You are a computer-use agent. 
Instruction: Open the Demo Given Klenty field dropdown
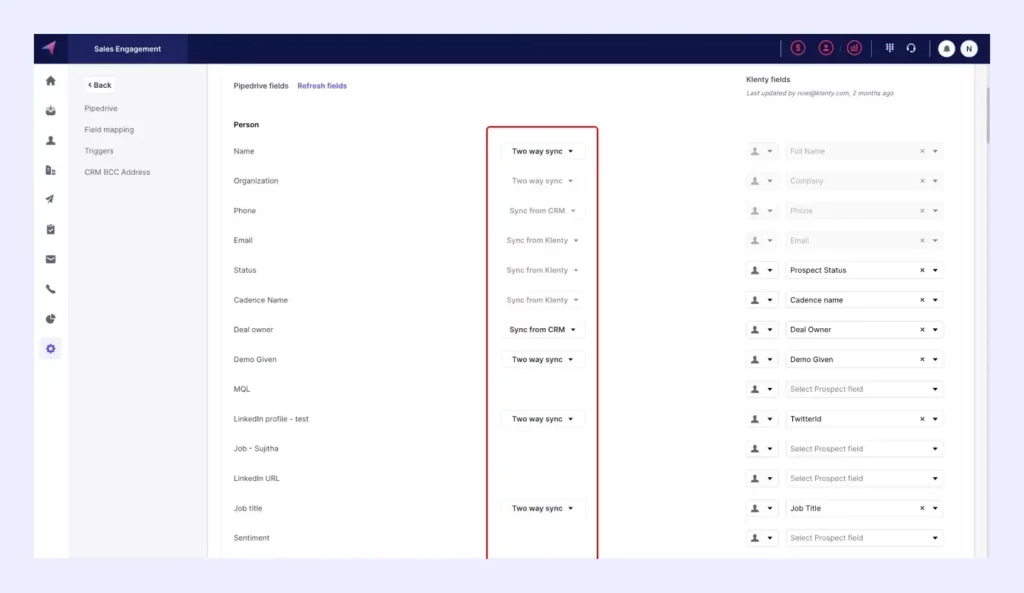935,359
